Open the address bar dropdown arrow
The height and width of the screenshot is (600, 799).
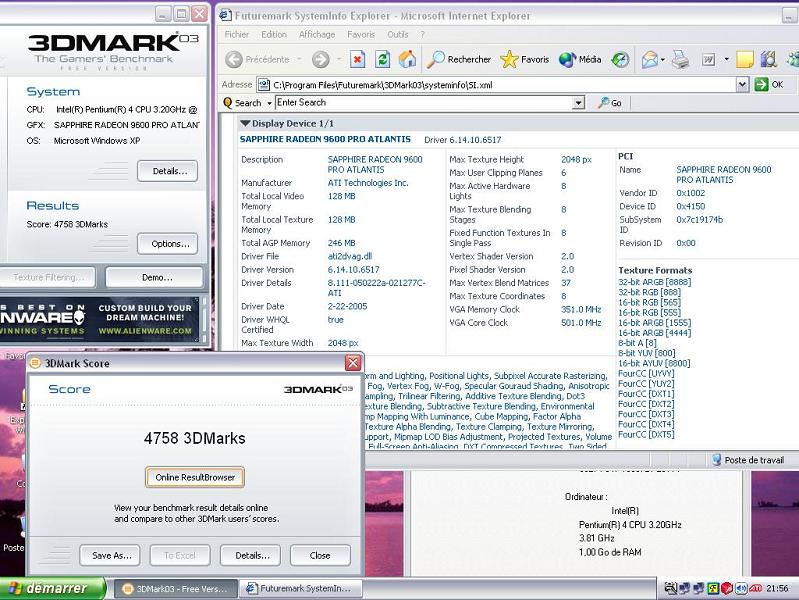click(742, 85)
